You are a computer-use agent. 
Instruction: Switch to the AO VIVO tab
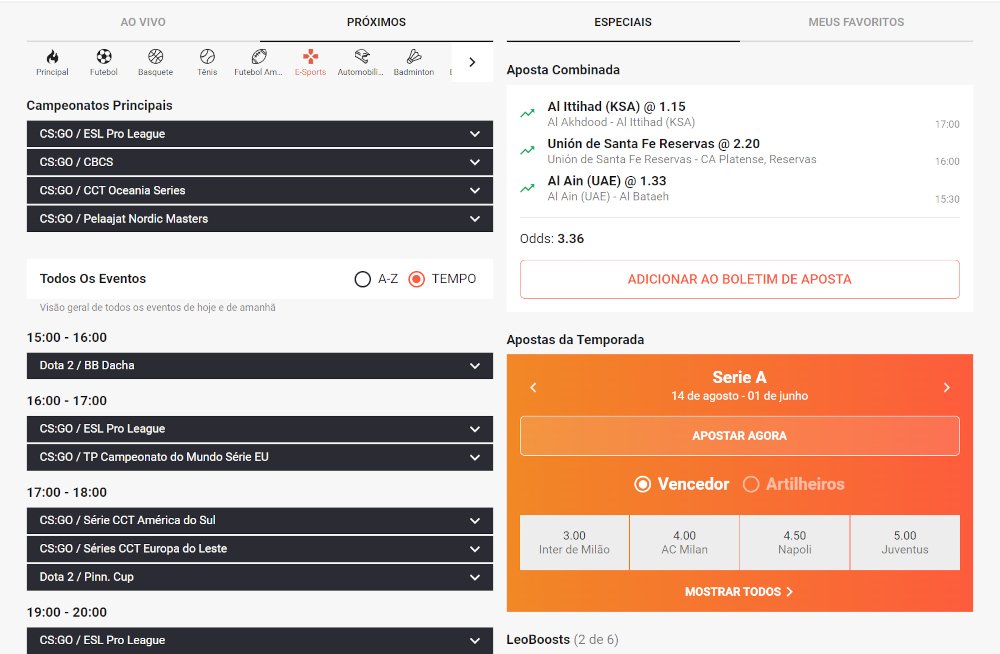coord(143,22)
